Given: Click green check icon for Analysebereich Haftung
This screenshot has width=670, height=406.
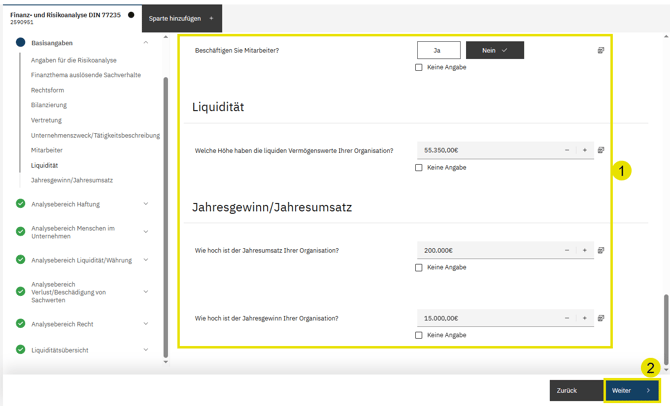Looking at the screenshot, I should click(21, 203).
